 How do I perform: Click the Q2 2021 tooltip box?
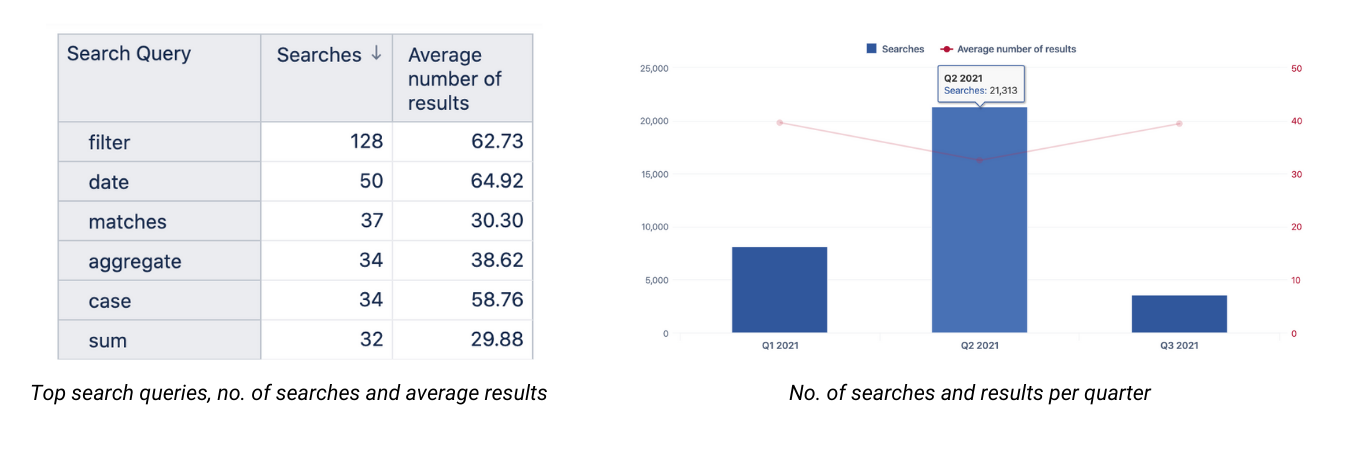pos(980,84)
